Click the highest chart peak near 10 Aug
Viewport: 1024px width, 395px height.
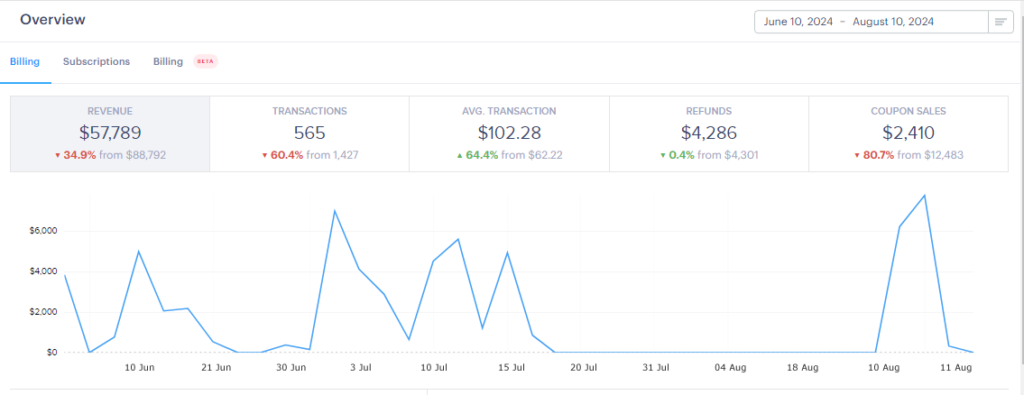[x=924, y=195]
